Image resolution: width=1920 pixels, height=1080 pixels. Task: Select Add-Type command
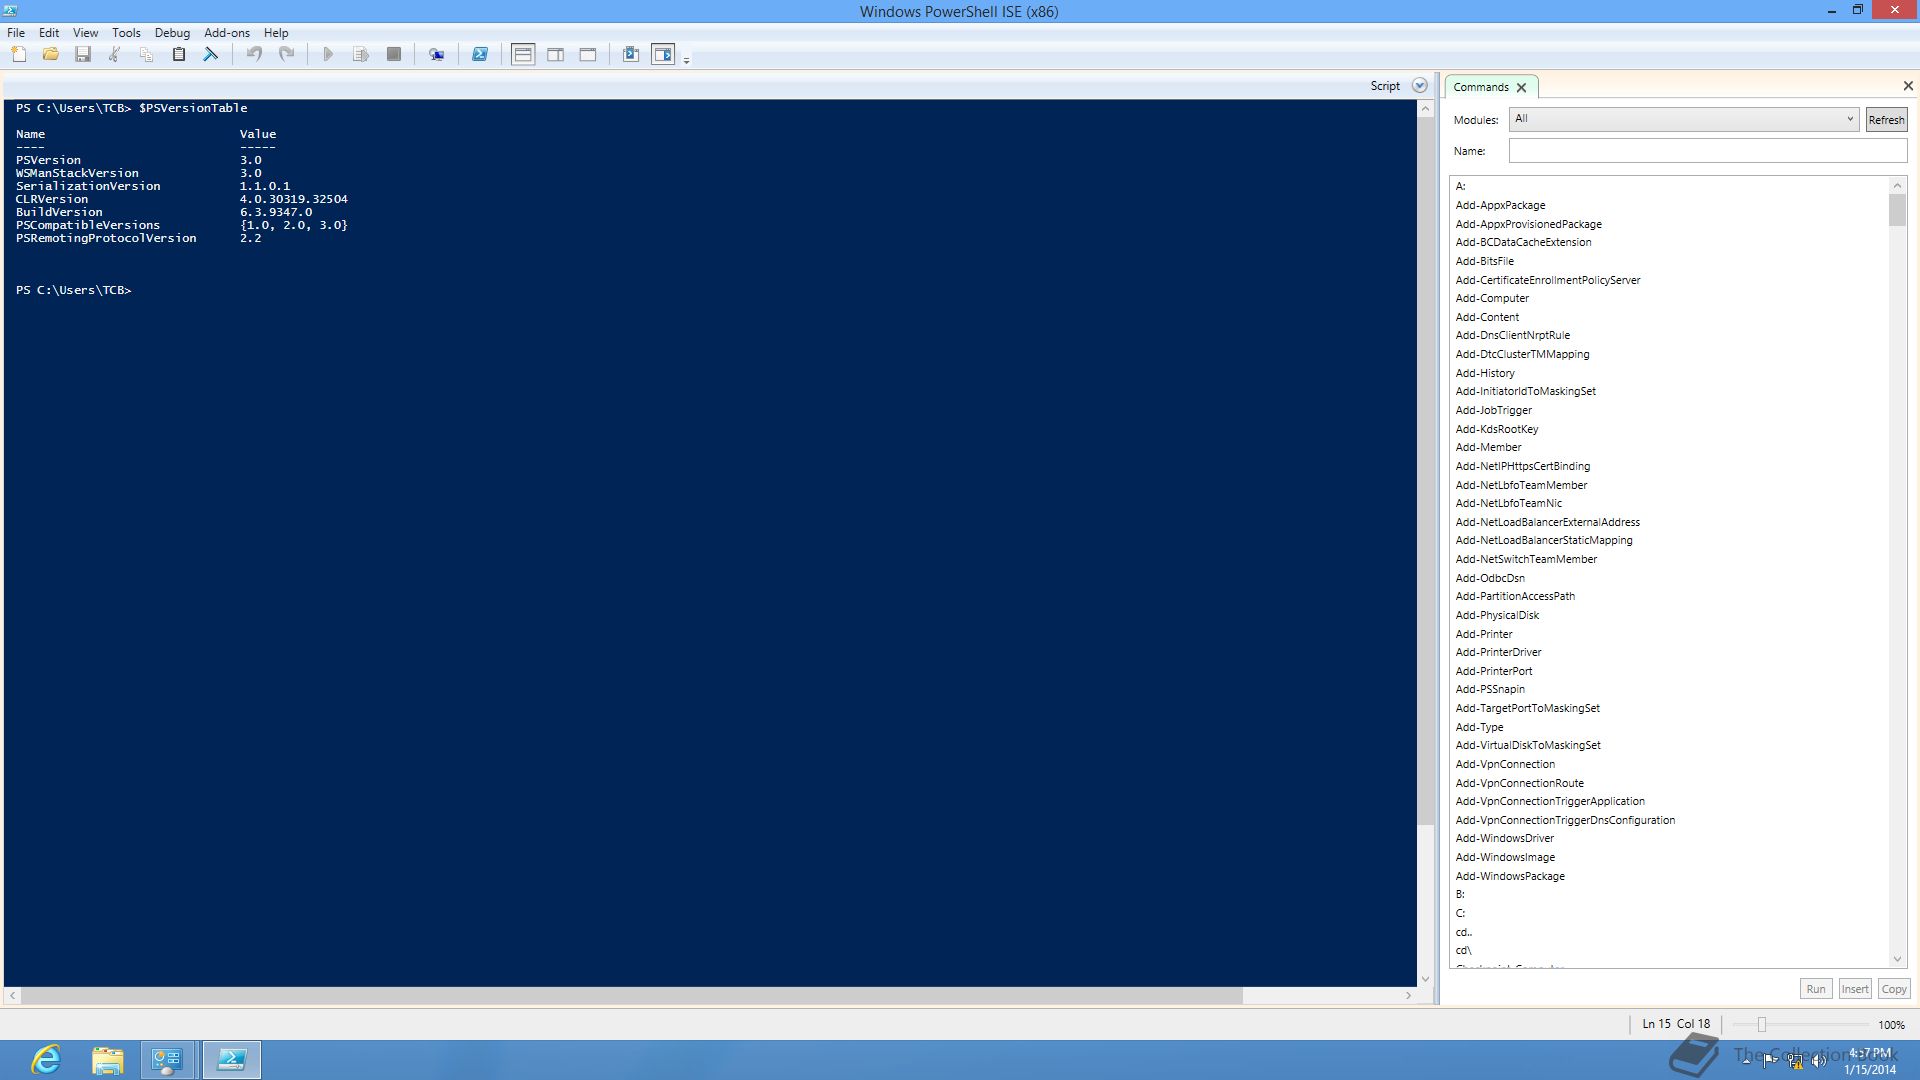point(1479,727)
